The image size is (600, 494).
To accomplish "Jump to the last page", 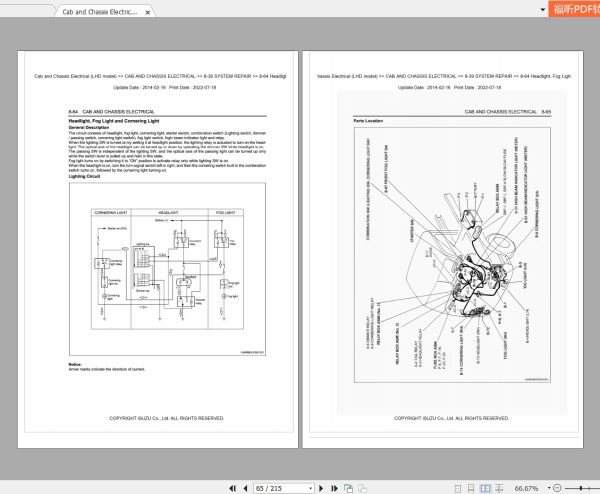I will click(x=334, y=488).
